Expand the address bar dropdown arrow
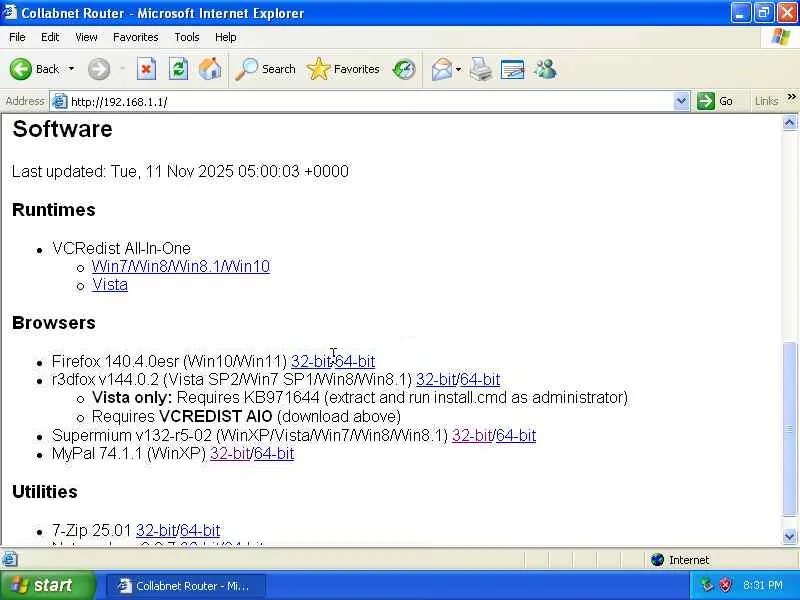800x600 pixels. 681,102
